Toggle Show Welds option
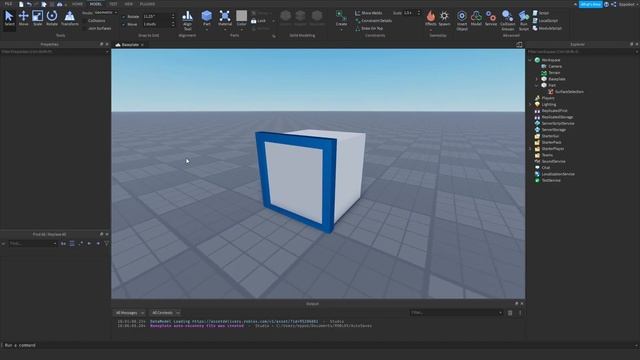 point(369,13)
